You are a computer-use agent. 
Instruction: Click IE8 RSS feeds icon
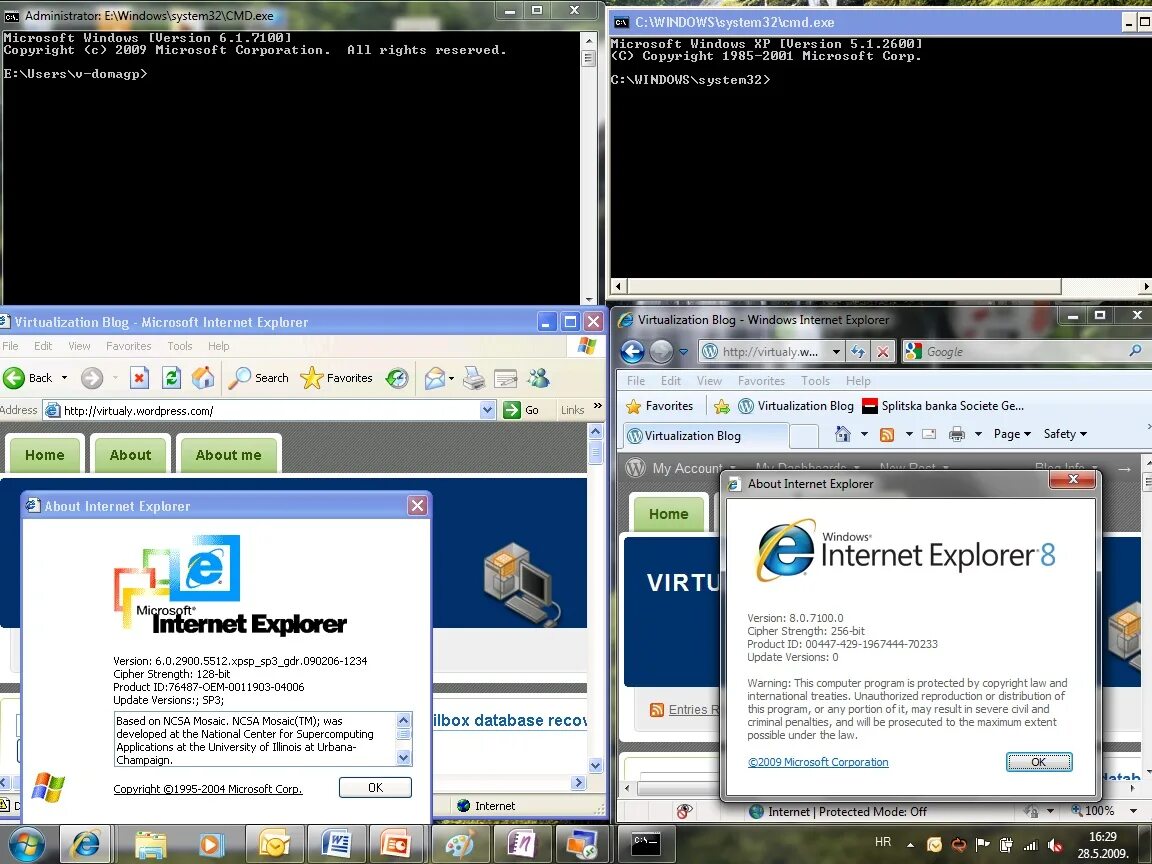[887, 434]
